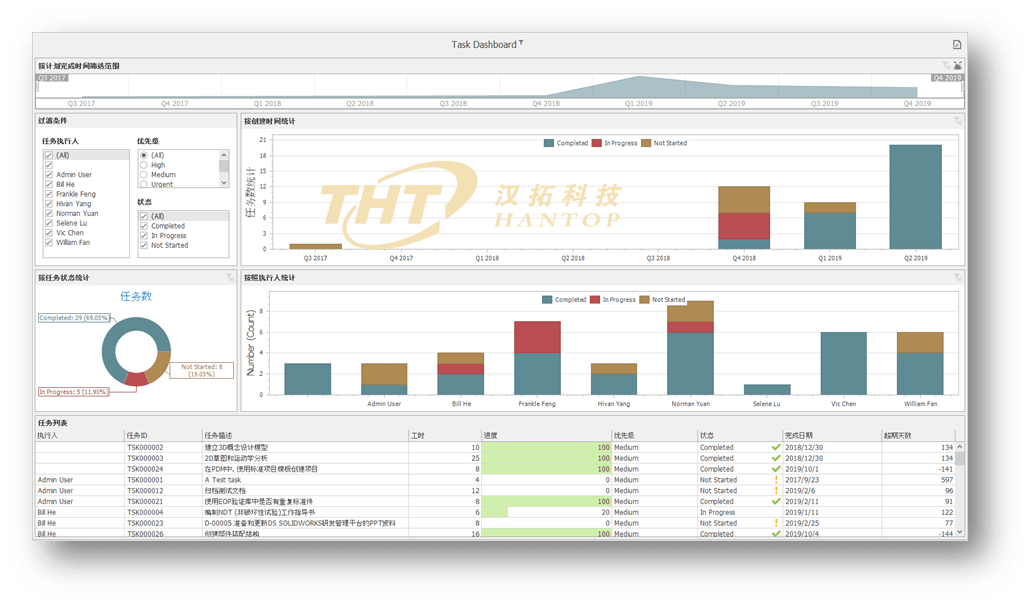Click the Completed: 29 (69.05%) label

tap(74, 317)
